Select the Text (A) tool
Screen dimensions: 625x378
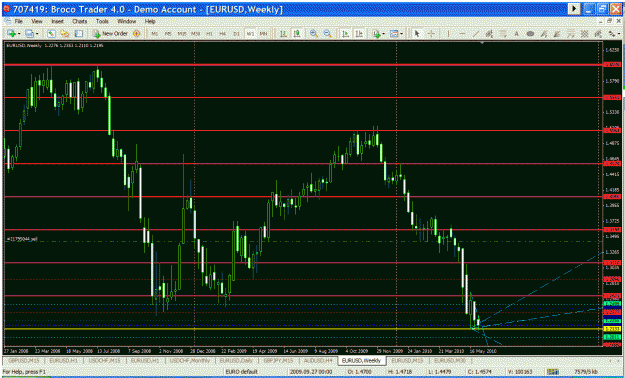click(517, 34)
